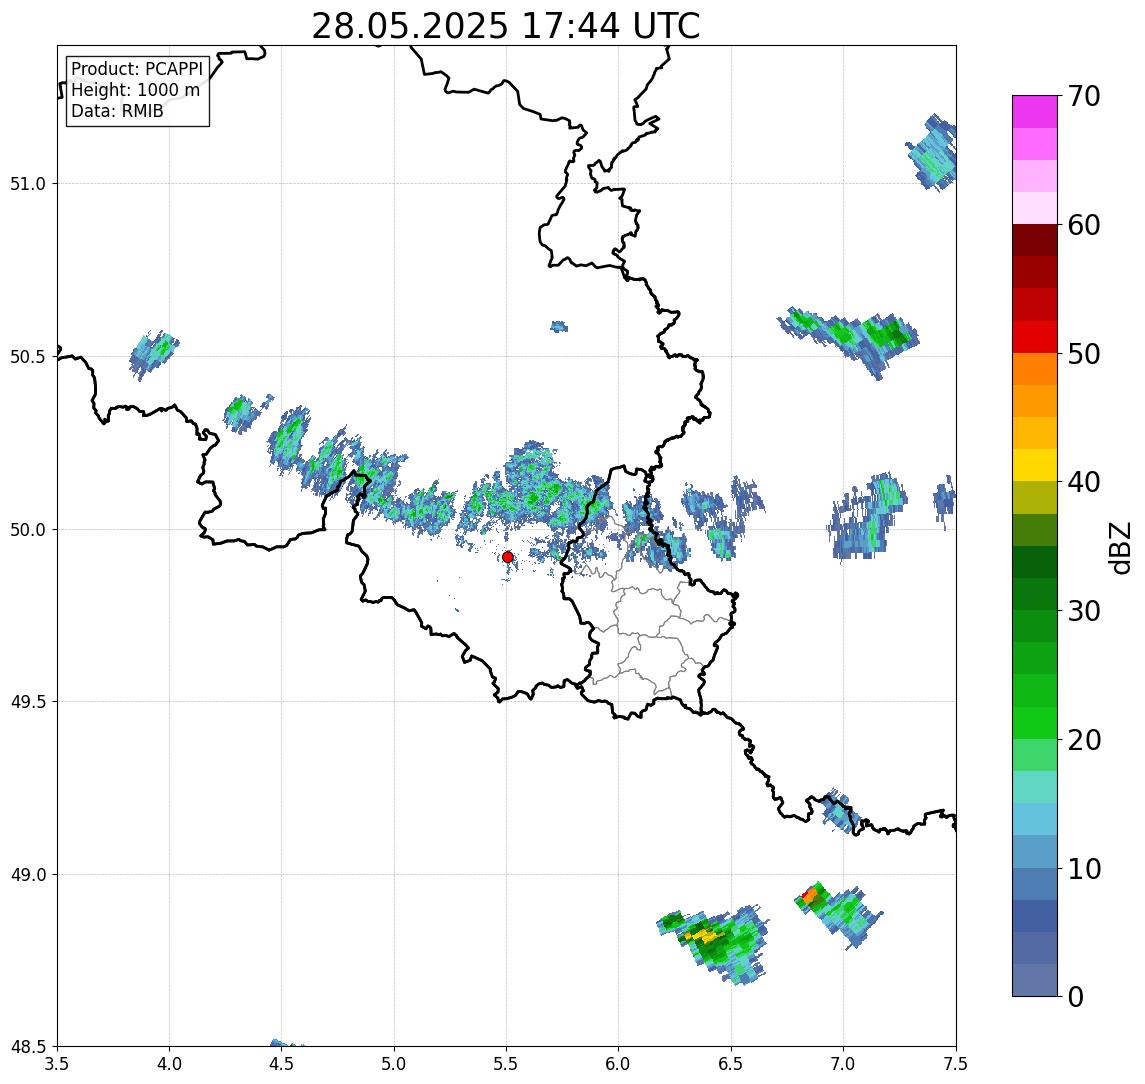
Task: Click the 'Data: RMIB' legend line
Action: click(117, 111)
